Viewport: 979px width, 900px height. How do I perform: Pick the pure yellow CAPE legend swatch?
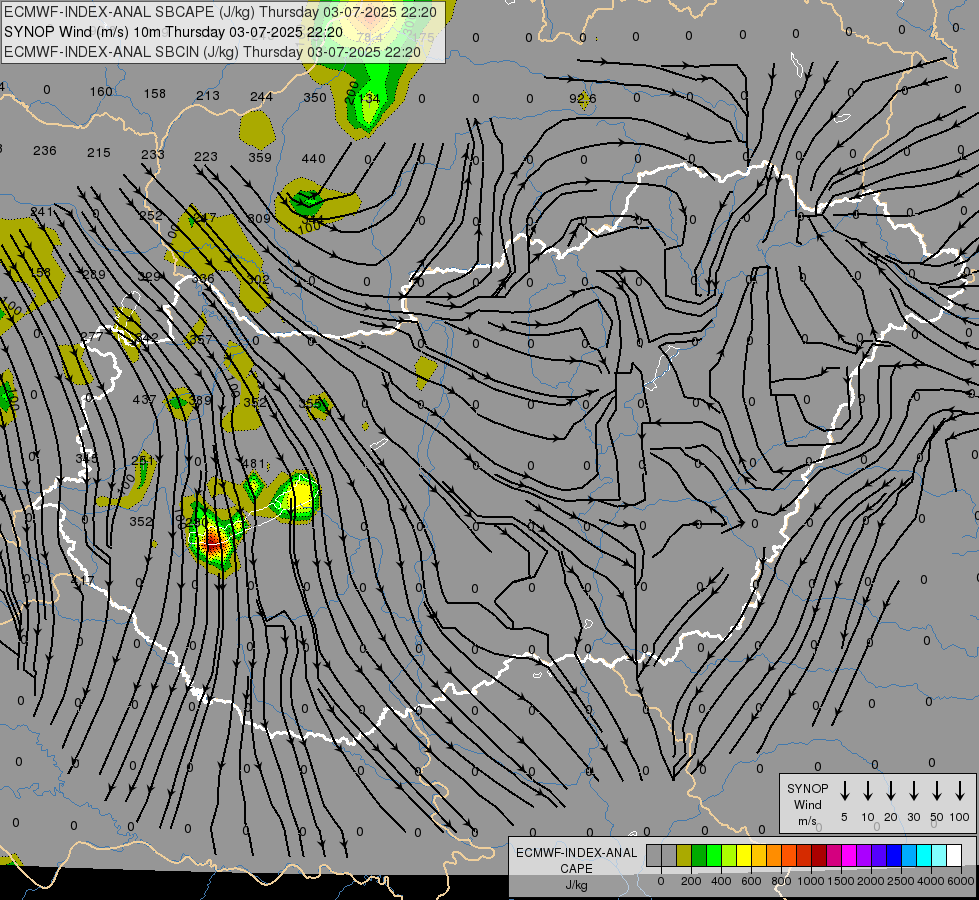point(744,856)
